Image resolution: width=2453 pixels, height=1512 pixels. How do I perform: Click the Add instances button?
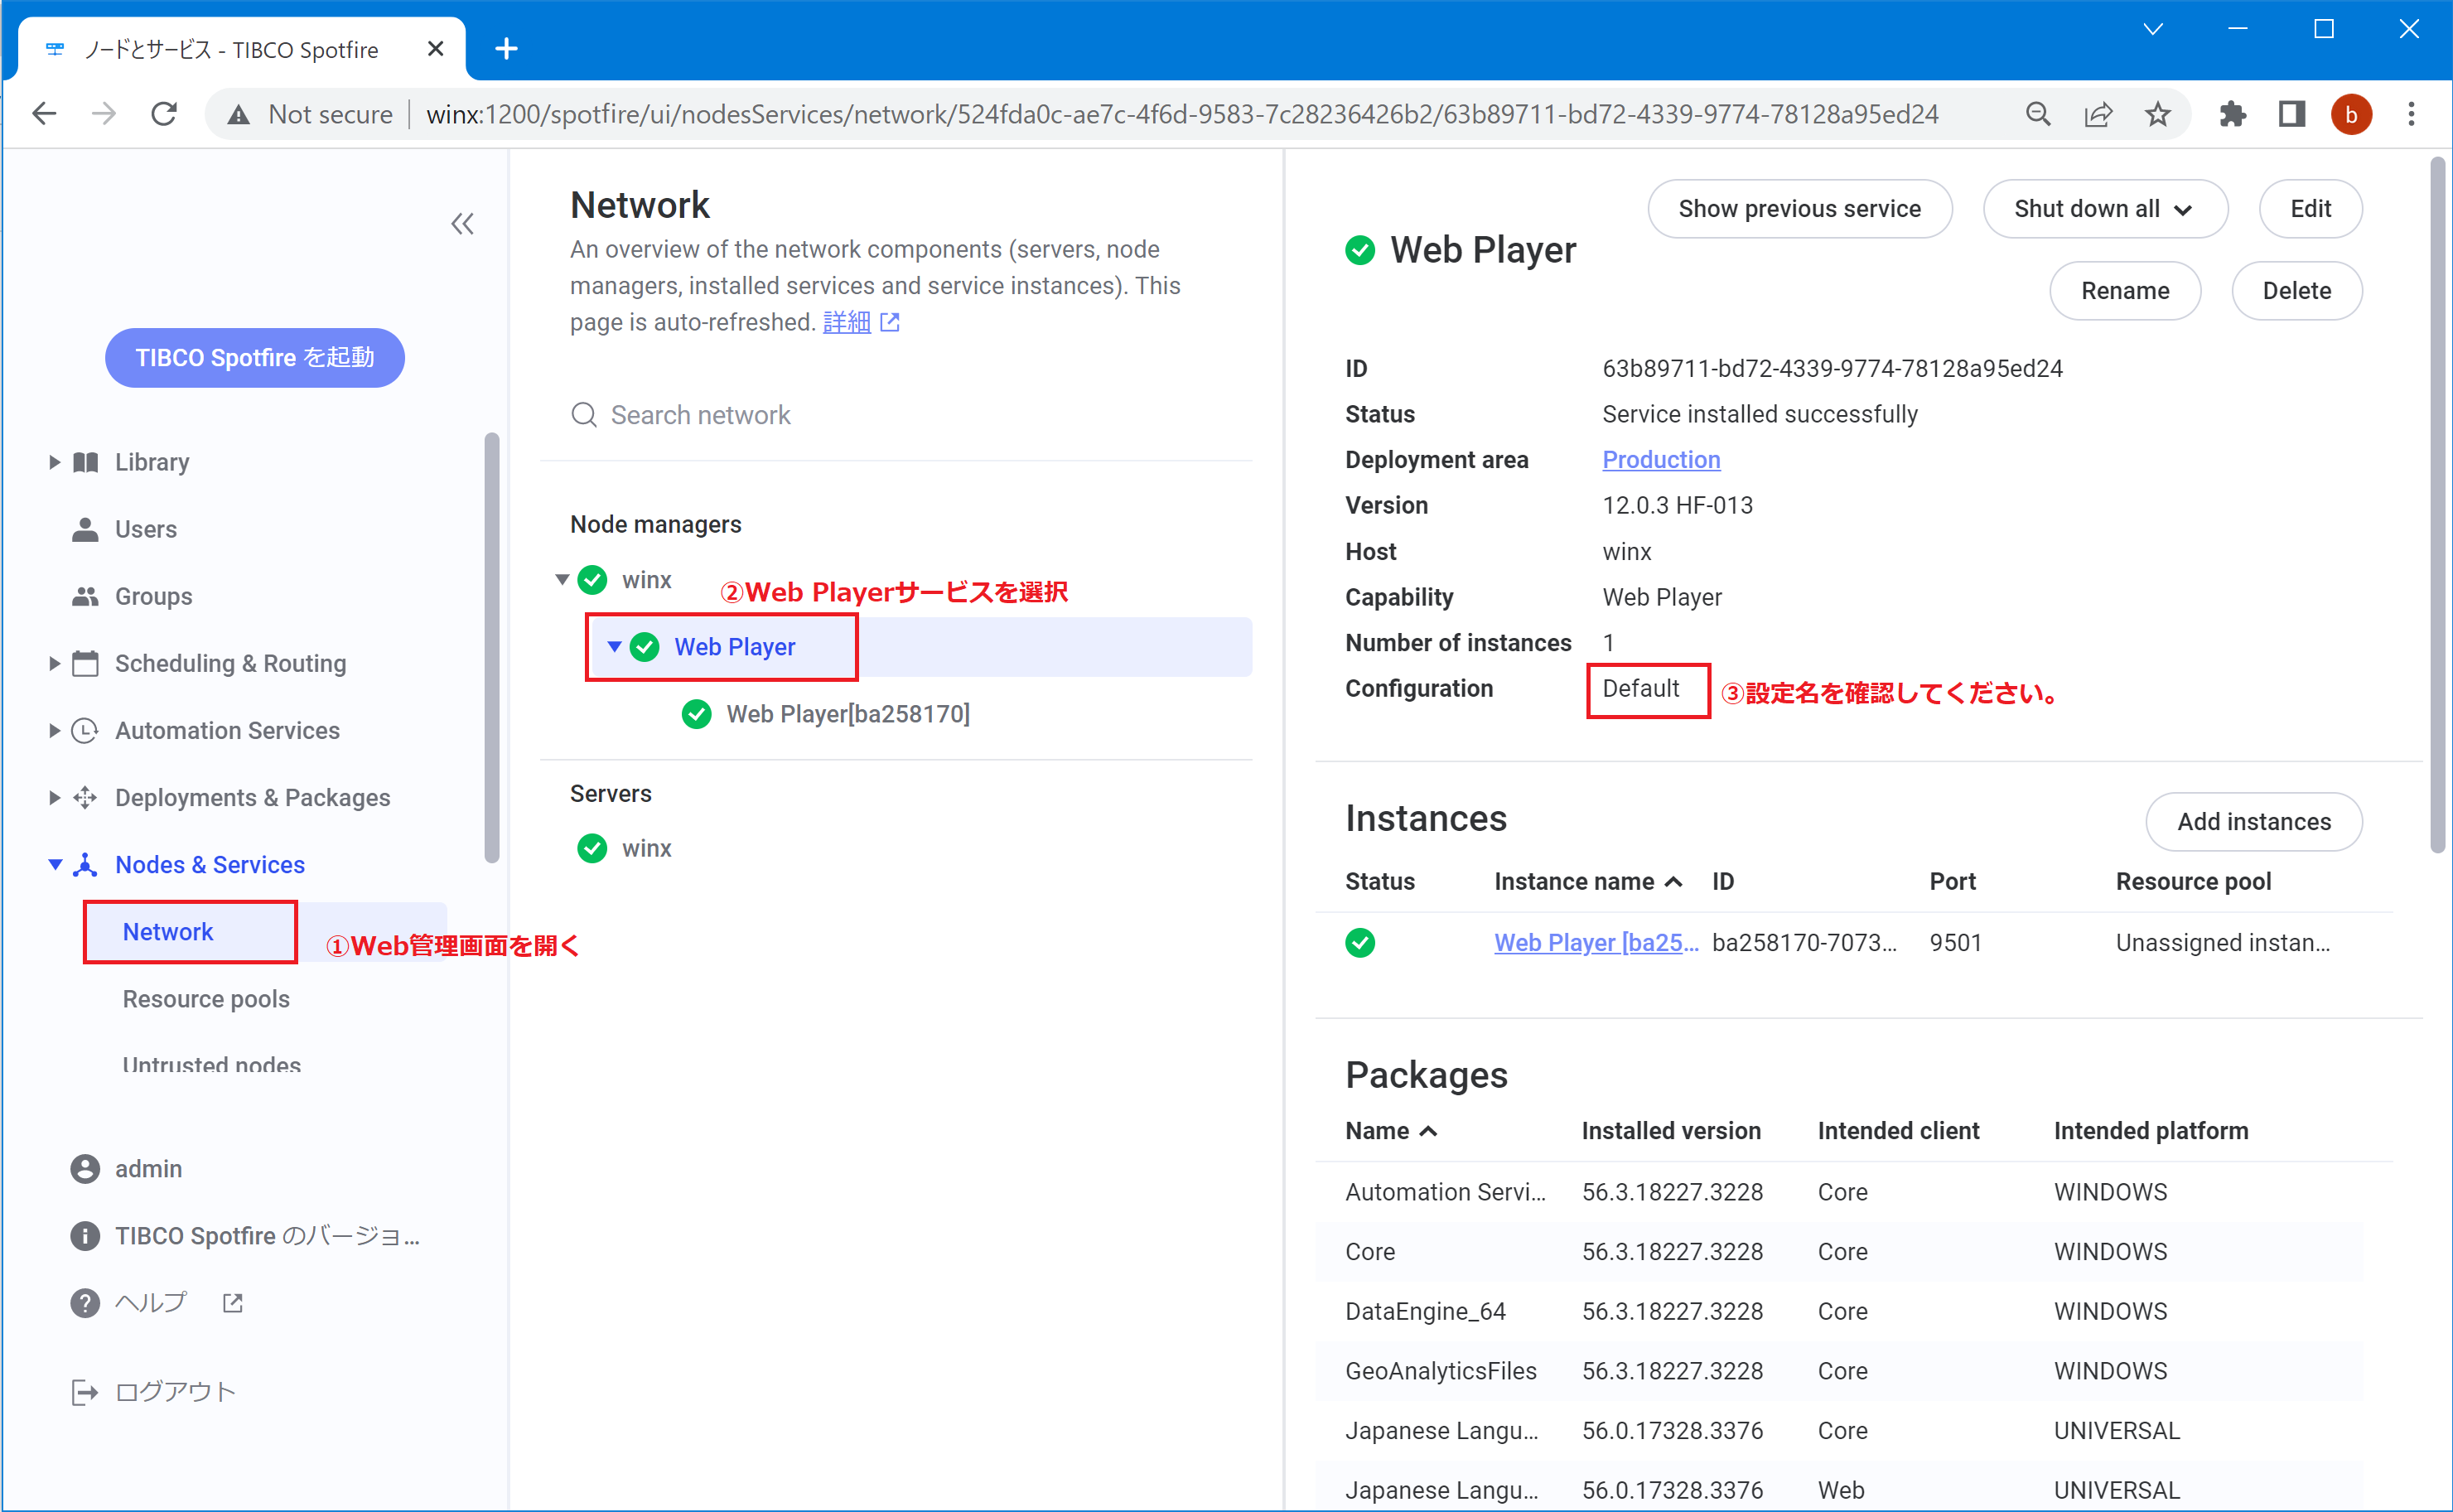(2254, 821)
